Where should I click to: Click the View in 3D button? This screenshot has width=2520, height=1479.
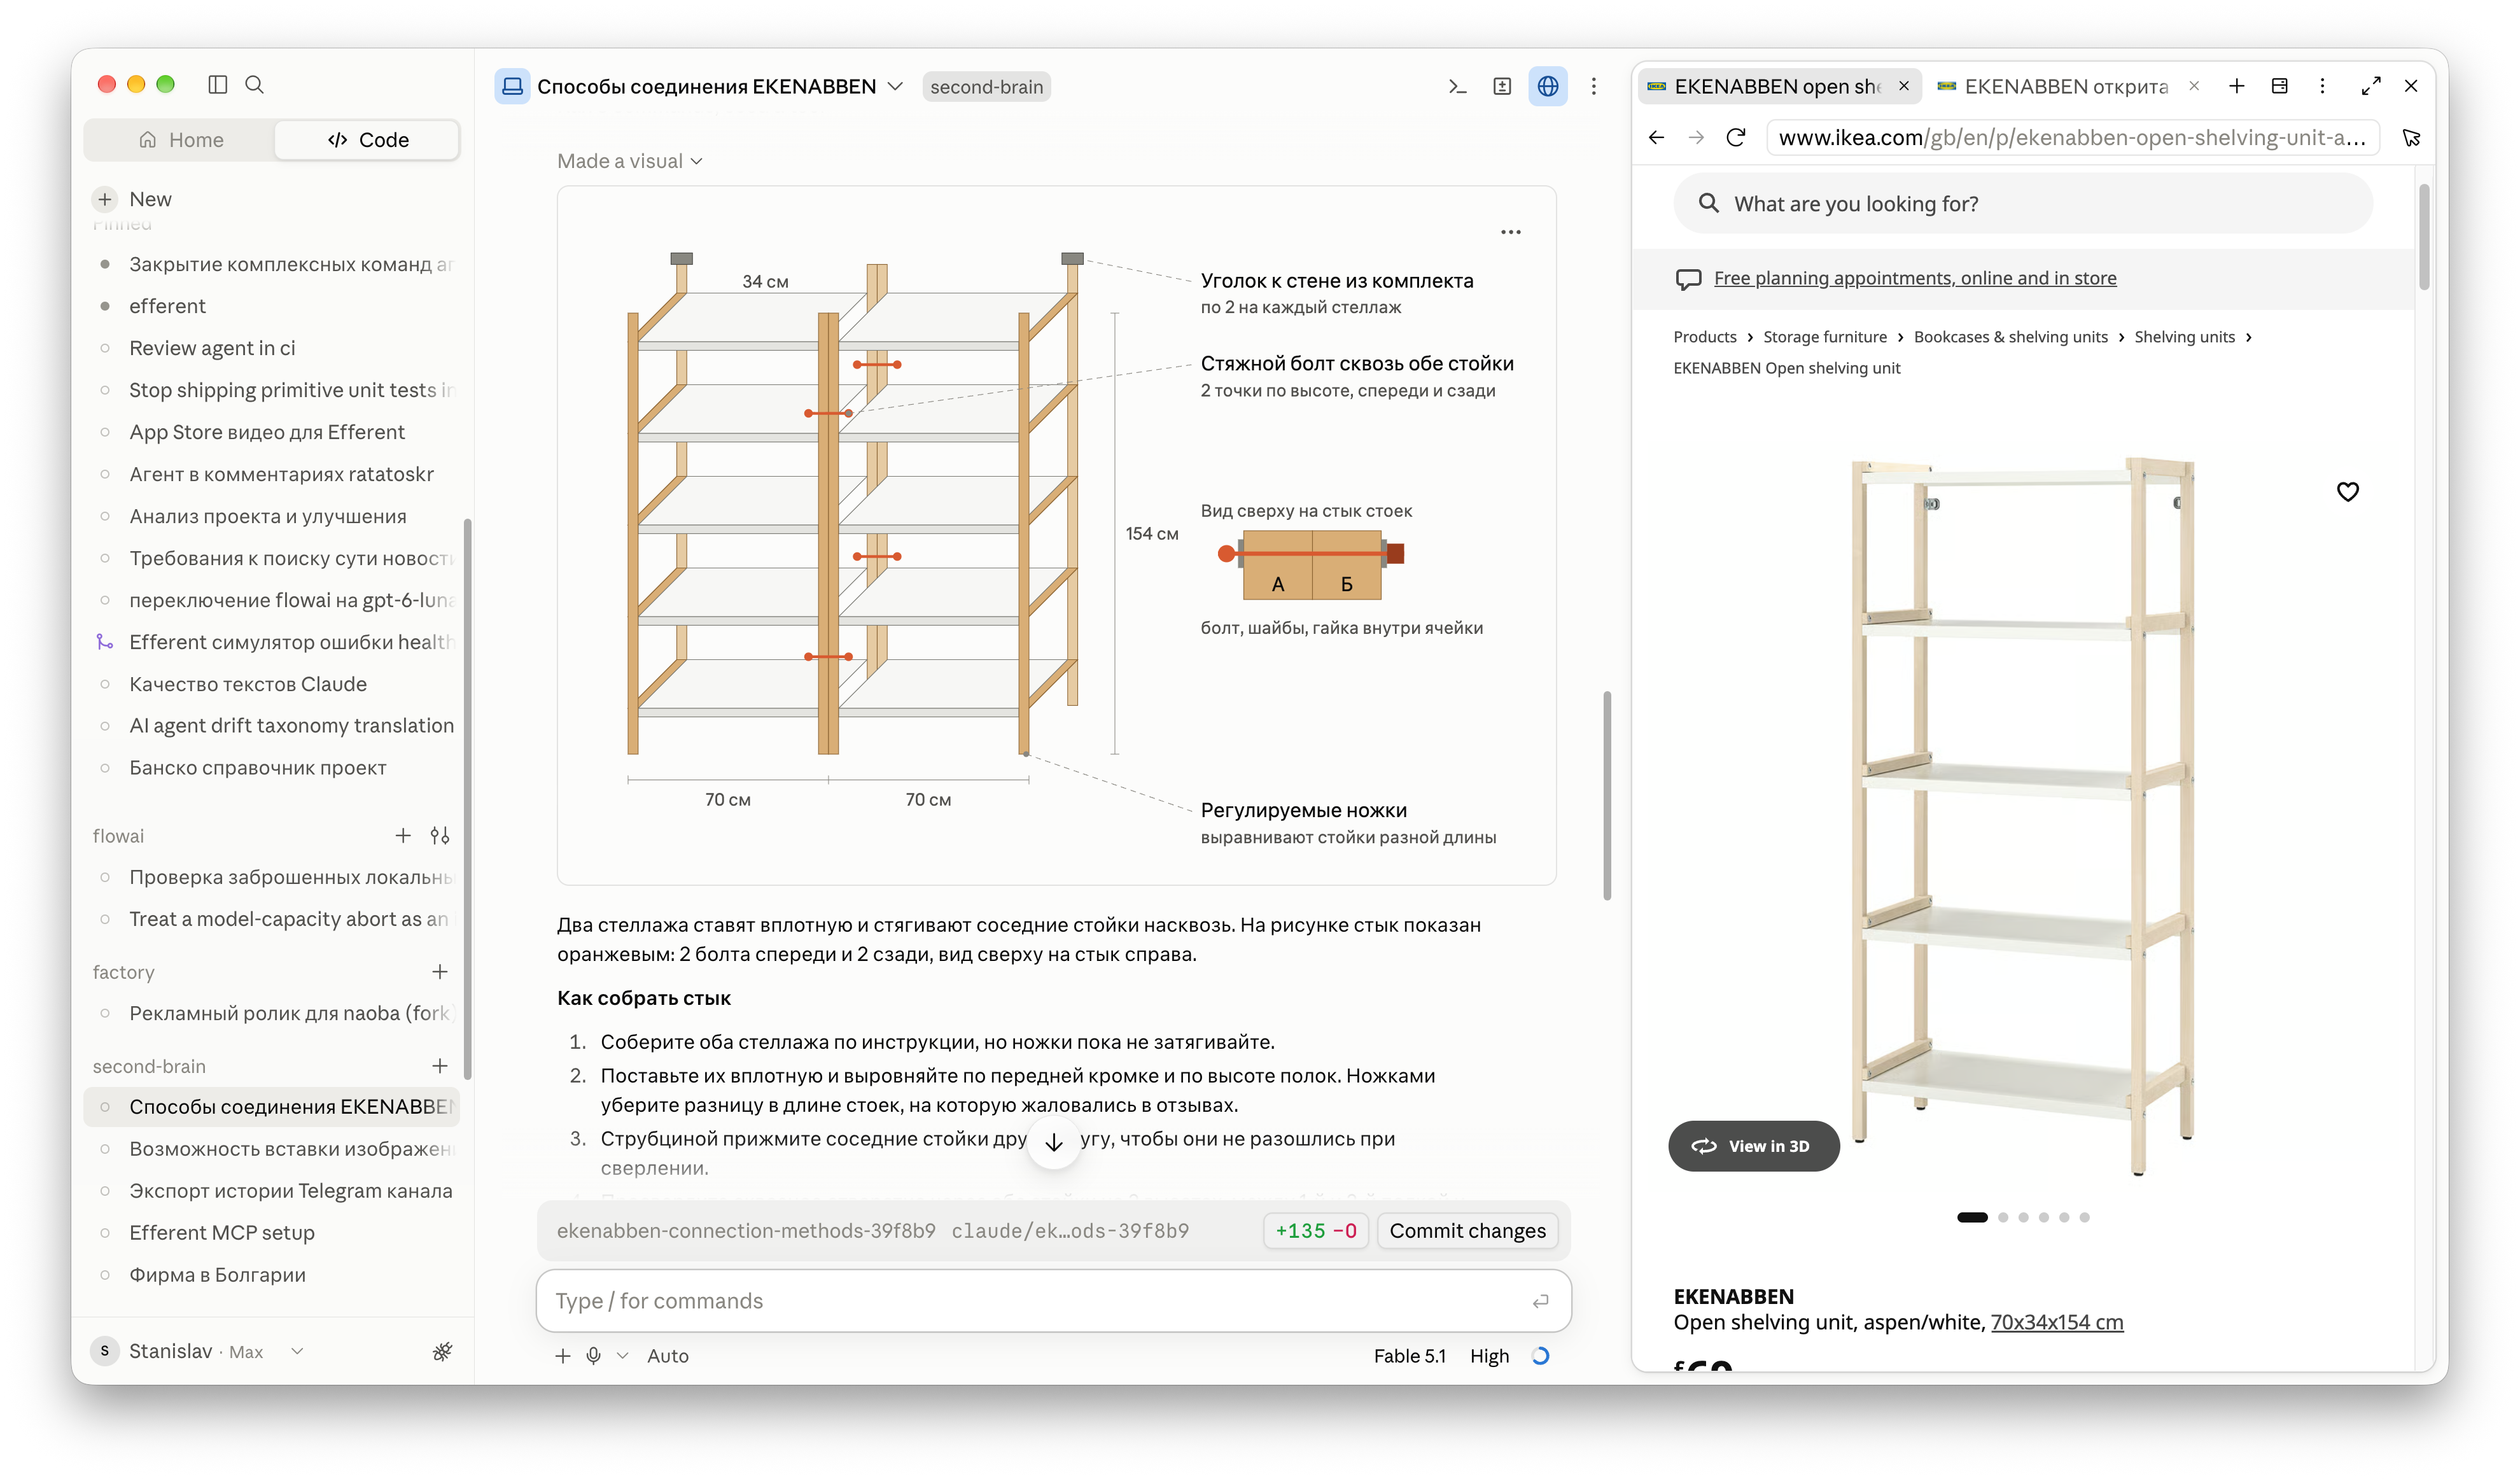click(x=1753, y=1146)
